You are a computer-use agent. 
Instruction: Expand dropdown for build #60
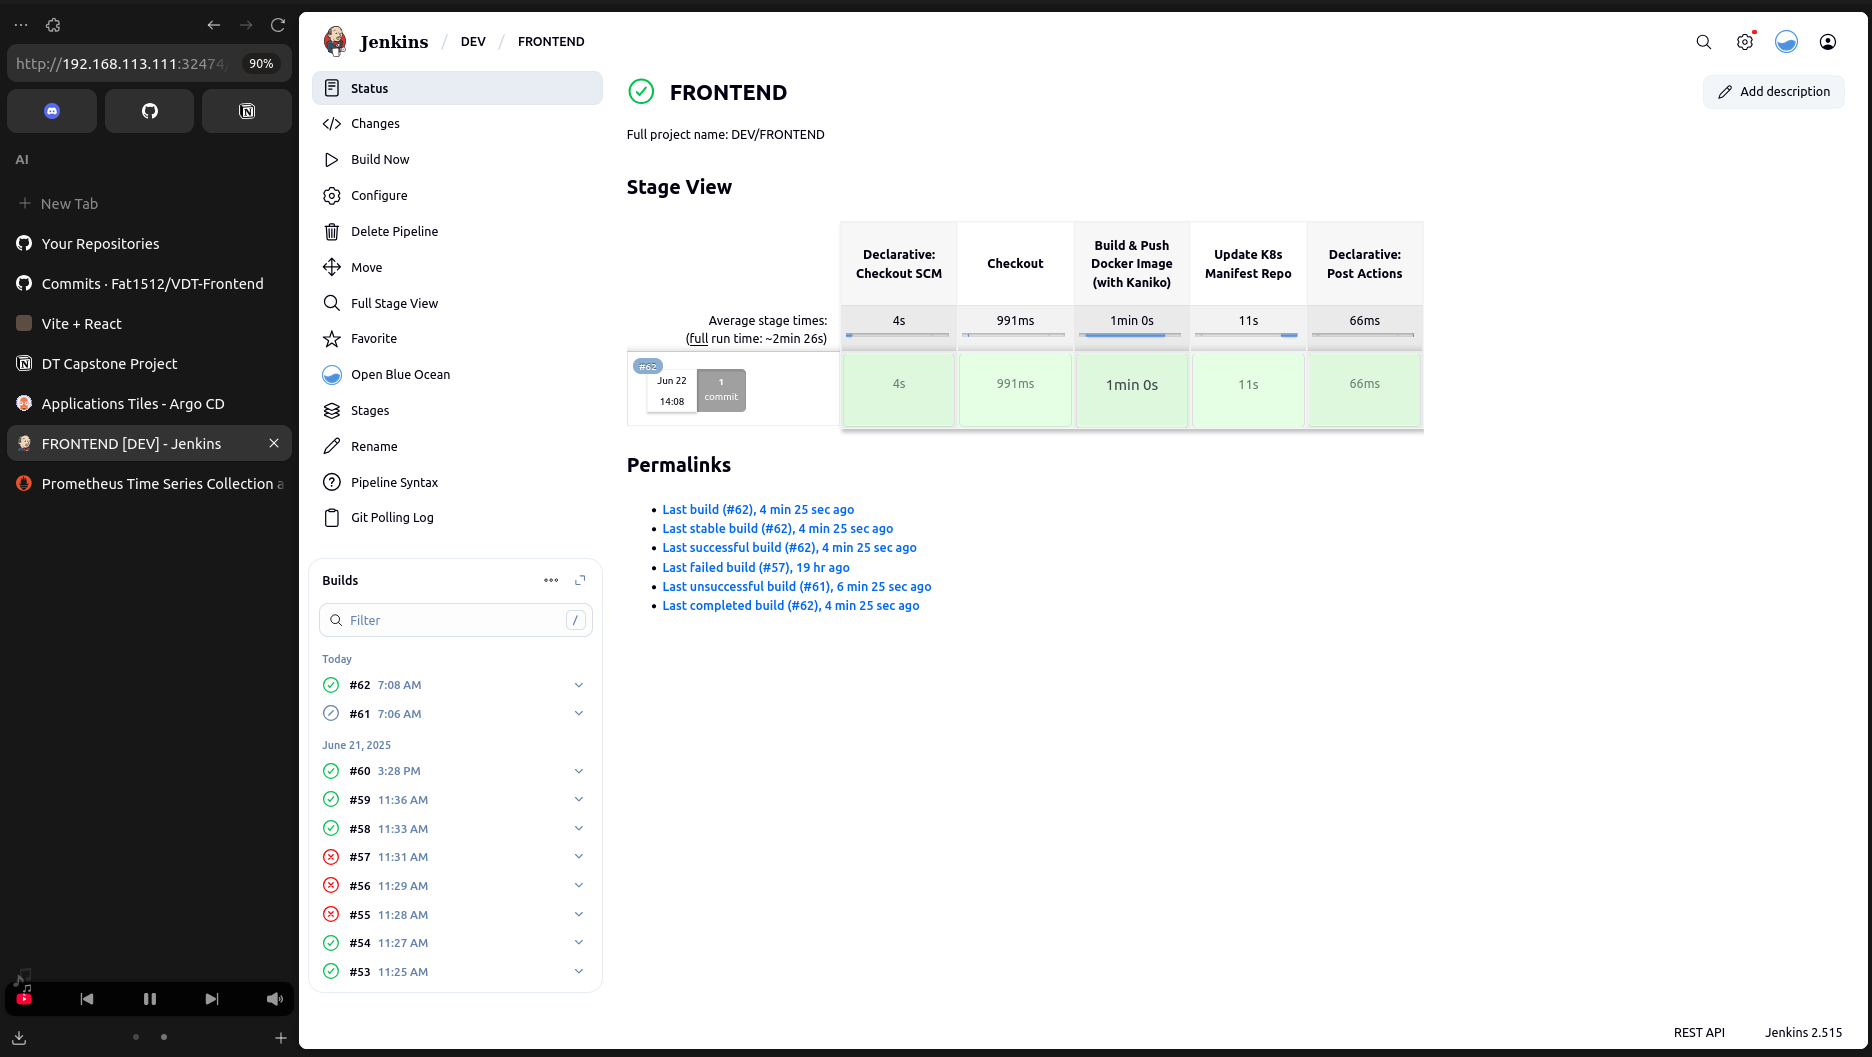[579, 771]
